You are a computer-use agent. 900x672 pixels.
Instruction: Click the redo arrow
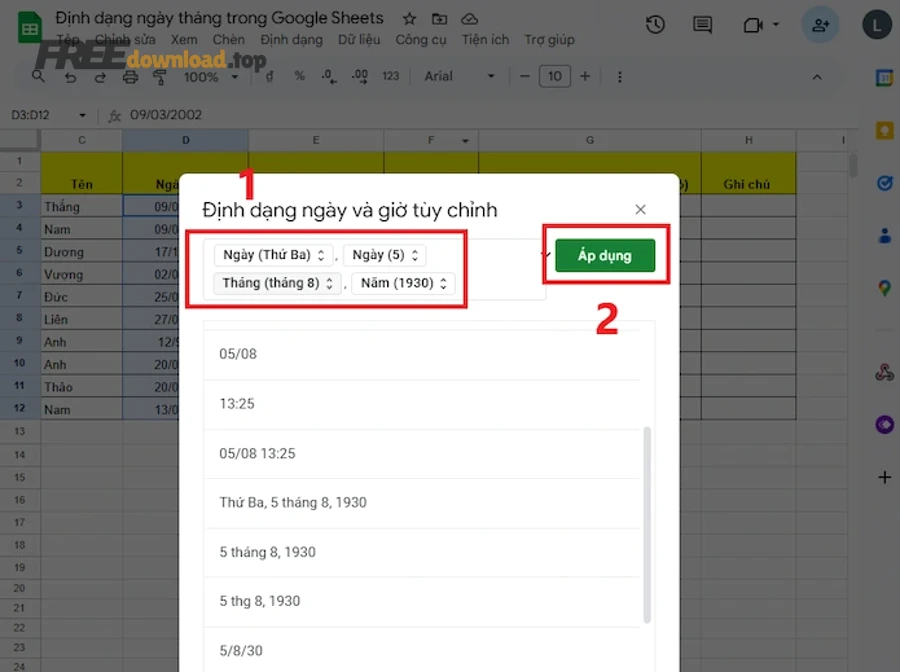click(100, 77)
